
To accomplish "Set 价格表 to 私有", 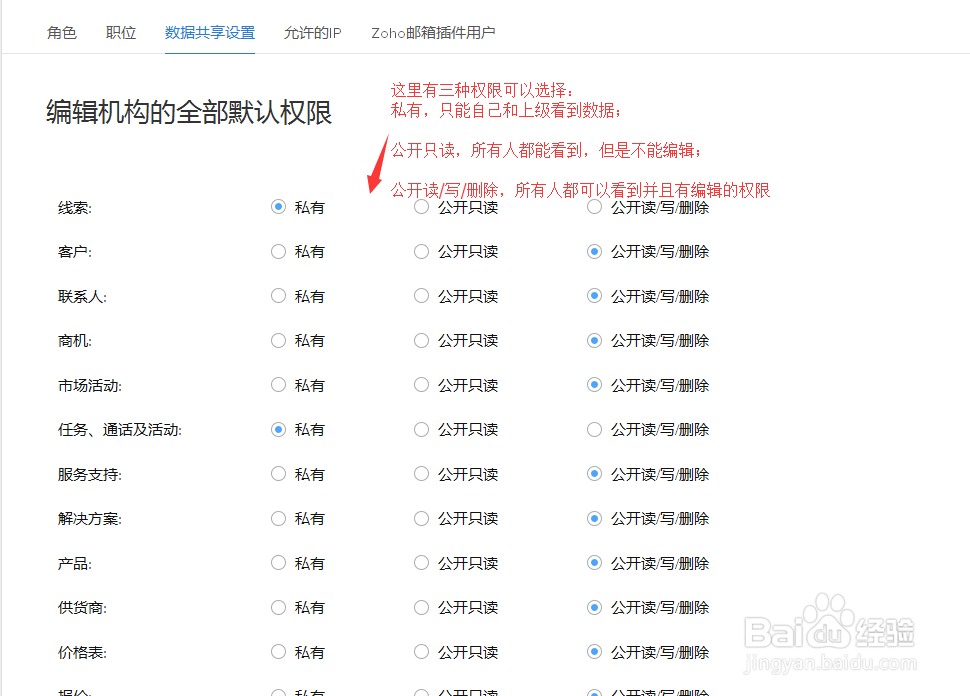I will pos(279,652).
